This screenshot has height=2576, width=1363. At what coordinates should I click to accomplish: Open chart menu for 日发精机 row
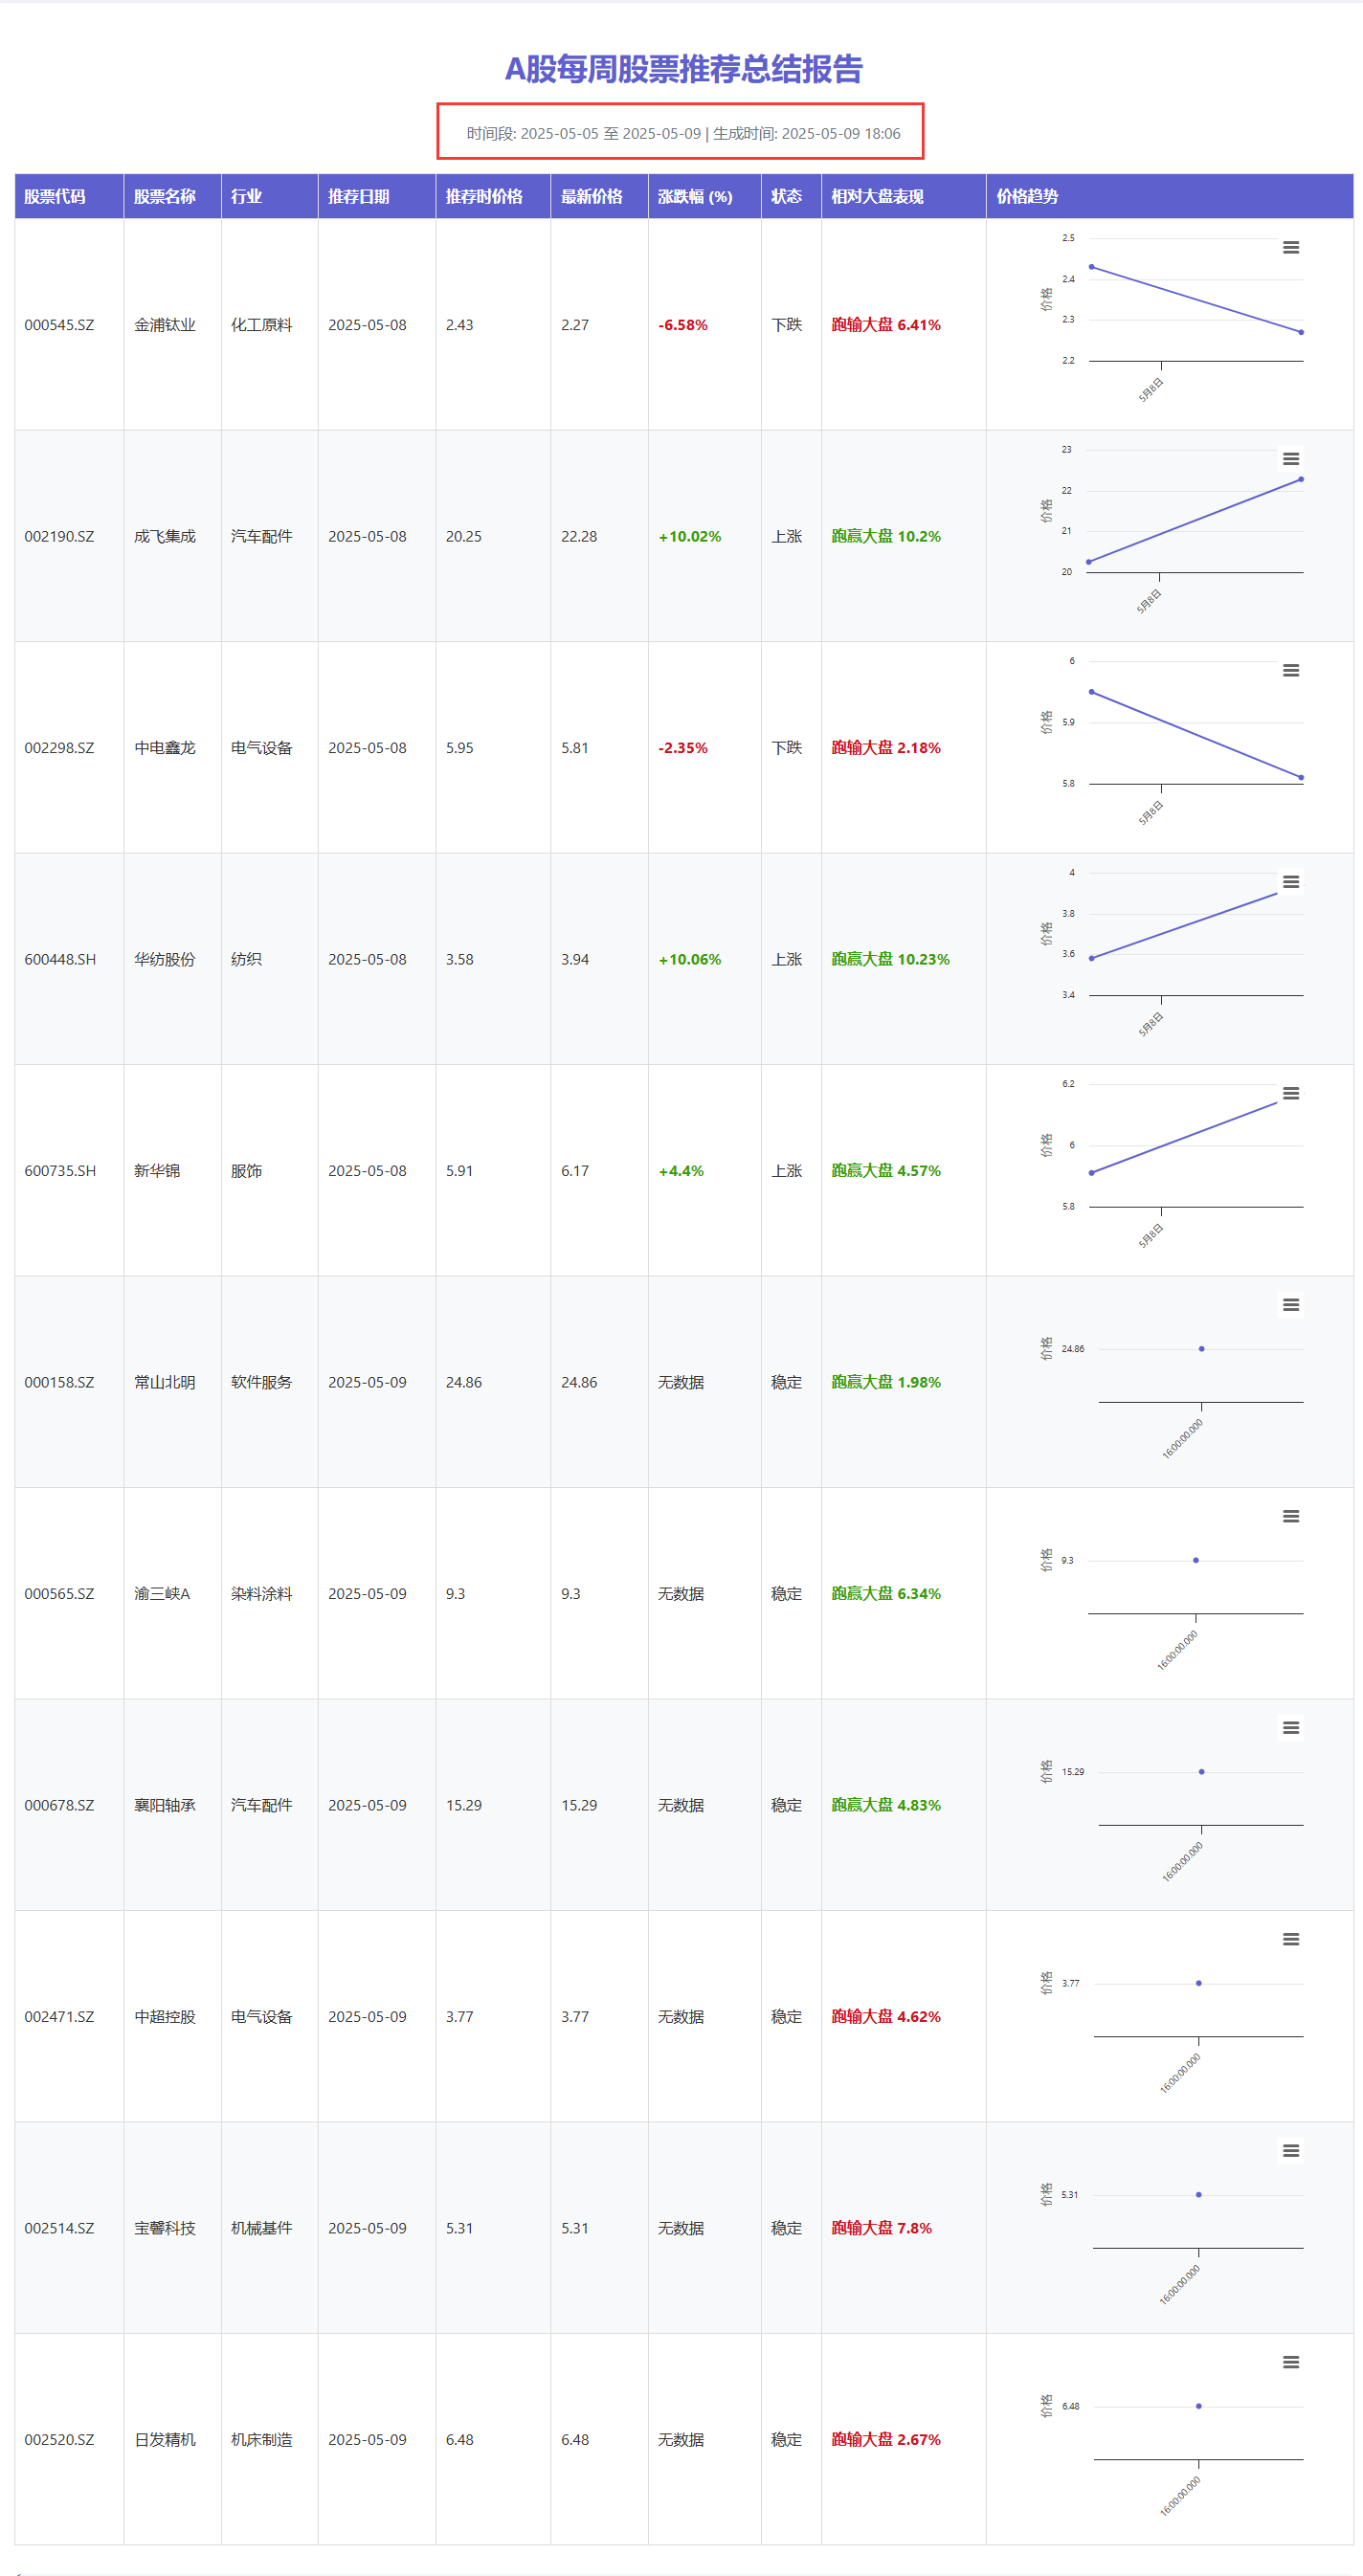click(x=1291, y=2362)
